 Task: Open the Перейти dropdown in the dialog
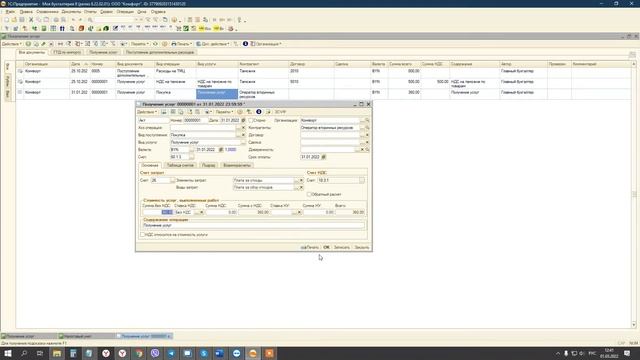tap(224, 112)
